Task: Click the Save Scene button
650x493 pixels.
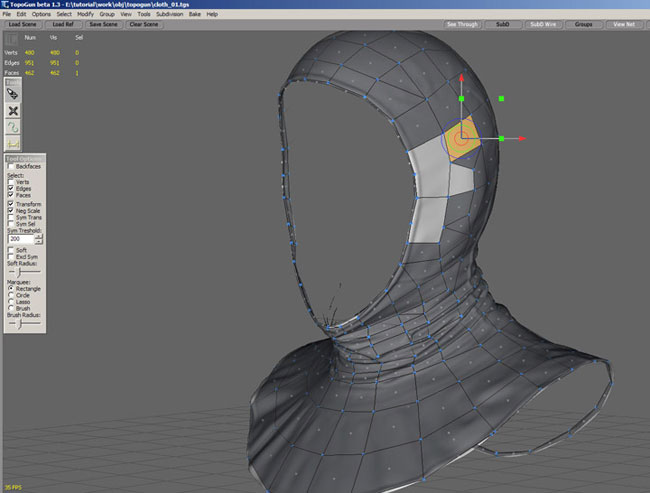Action: [x=104, y=24]
